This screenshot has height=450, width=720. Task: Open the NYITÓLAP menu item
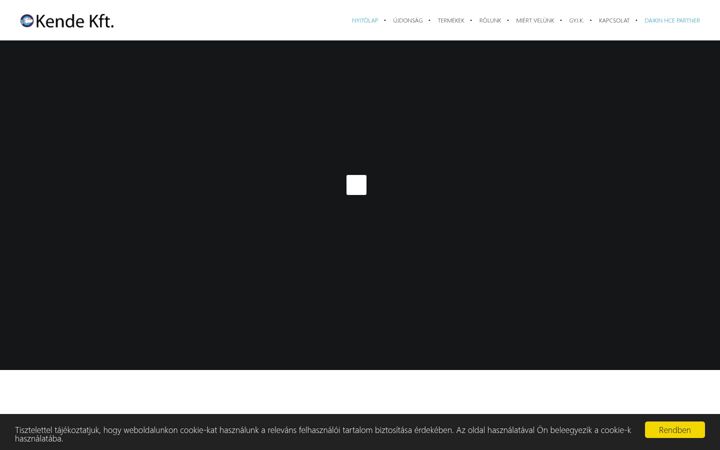(x=365, y=21)
